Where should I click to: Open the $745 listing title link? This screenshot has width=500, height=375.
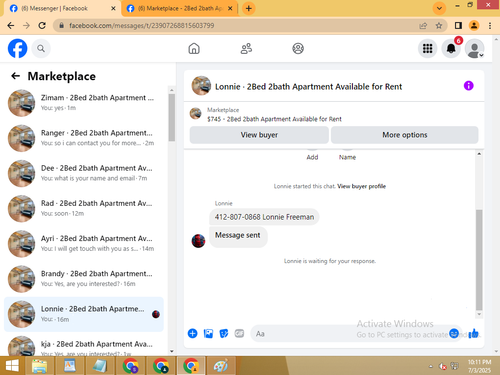point(274,119)
